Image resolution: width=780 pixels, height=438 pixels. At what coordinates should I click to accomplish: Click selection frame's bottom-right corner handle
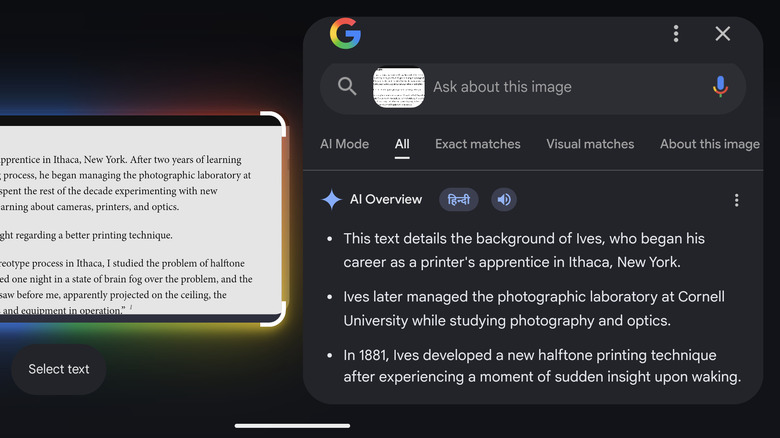point(275,316)
